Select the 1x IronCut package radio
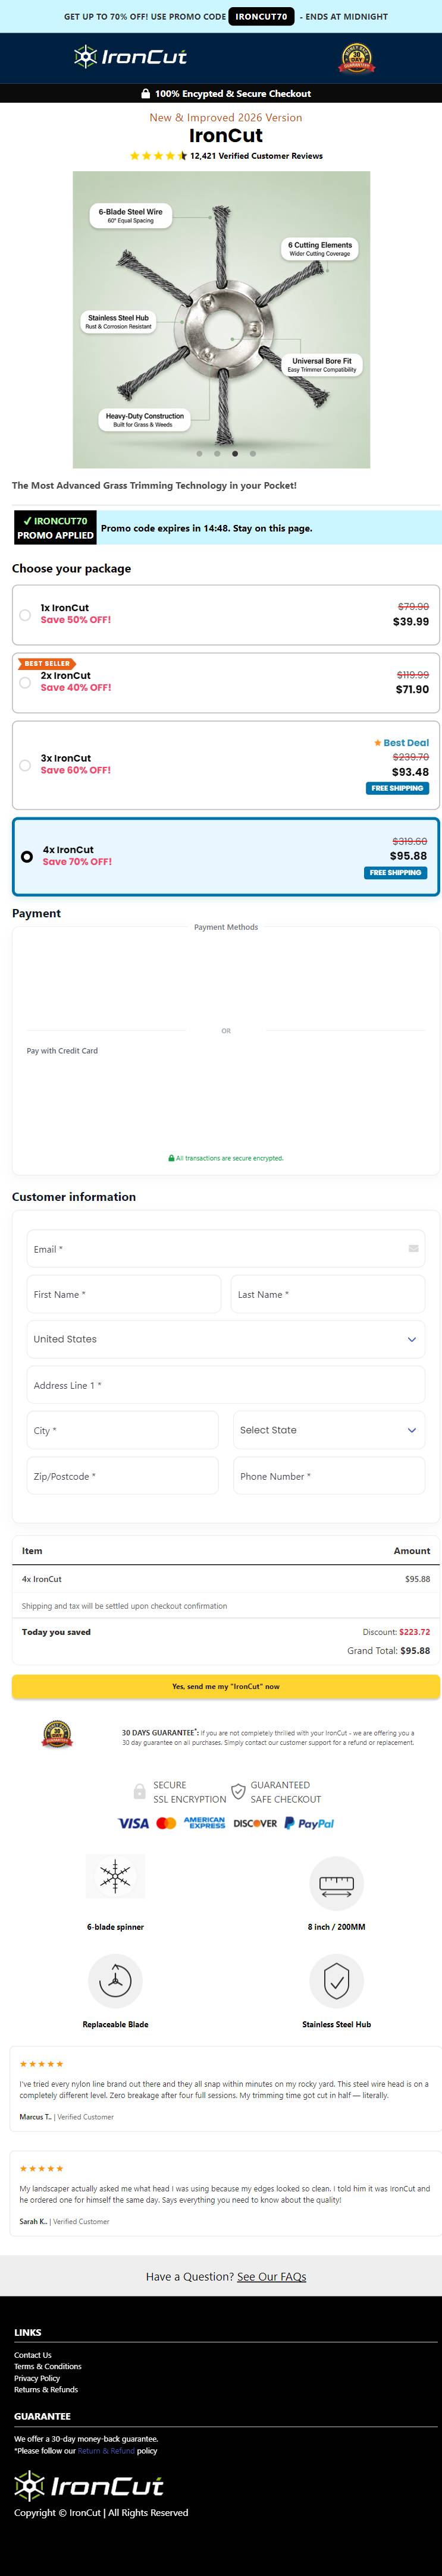442x2576 pixels. [x=25, y=614]
